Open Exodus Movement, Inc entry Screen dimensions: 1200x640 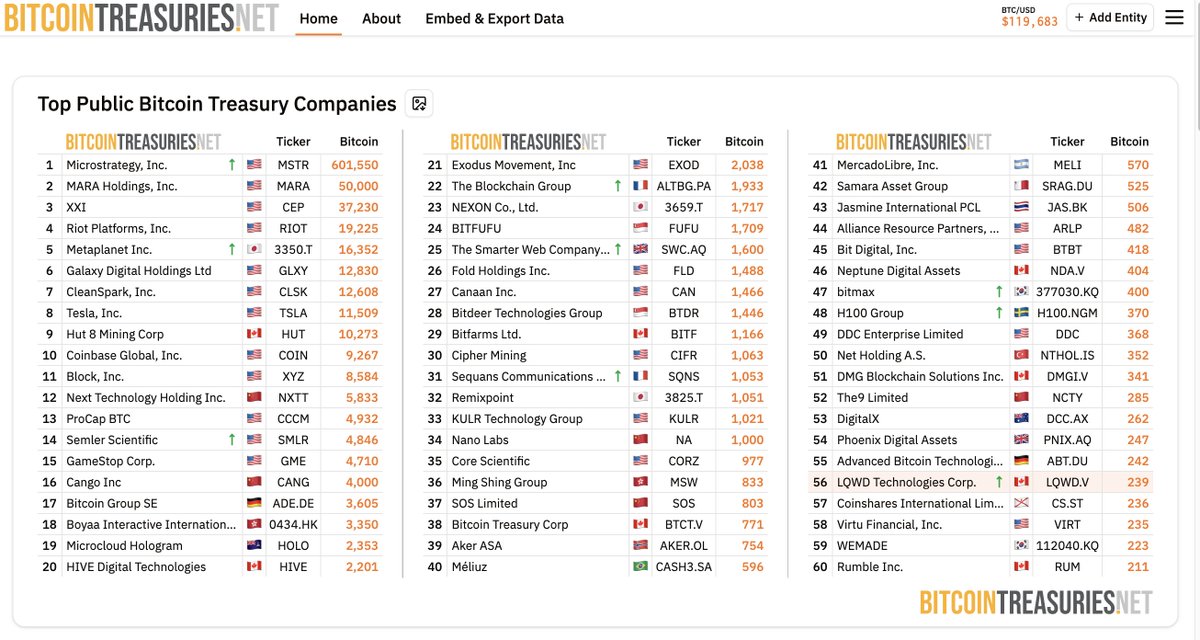tap(514, 165)
